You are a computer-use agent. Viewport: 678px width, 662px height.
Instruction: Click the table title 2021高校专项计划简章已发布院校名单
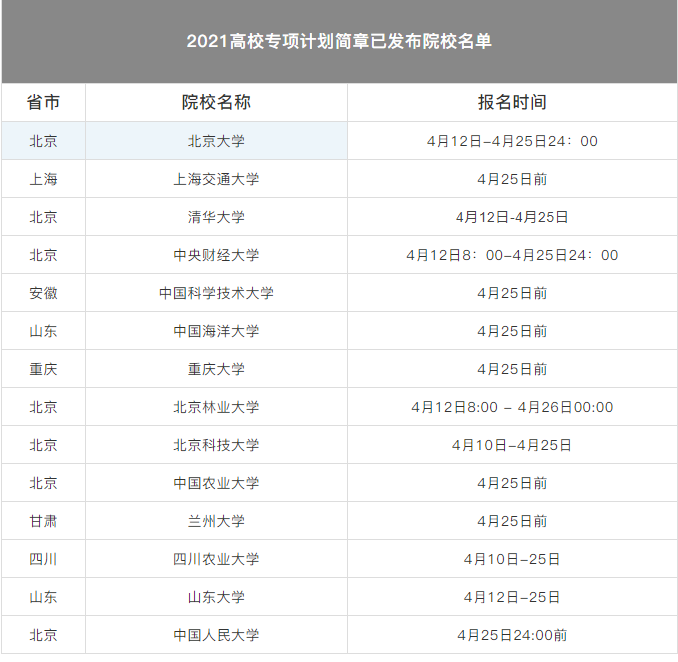pyautogui.click(x=339, y=42)
